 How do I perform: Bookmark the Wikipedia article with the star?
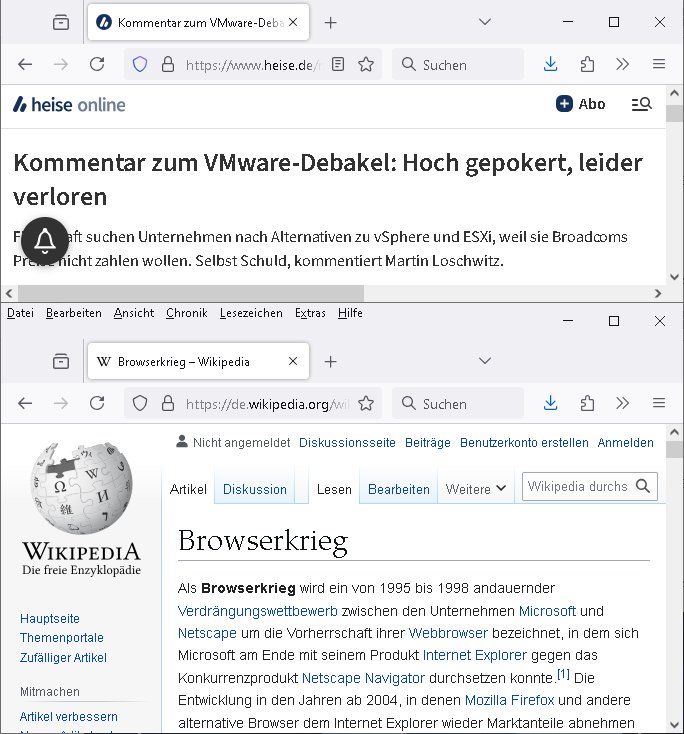click(x=366, y=403)
